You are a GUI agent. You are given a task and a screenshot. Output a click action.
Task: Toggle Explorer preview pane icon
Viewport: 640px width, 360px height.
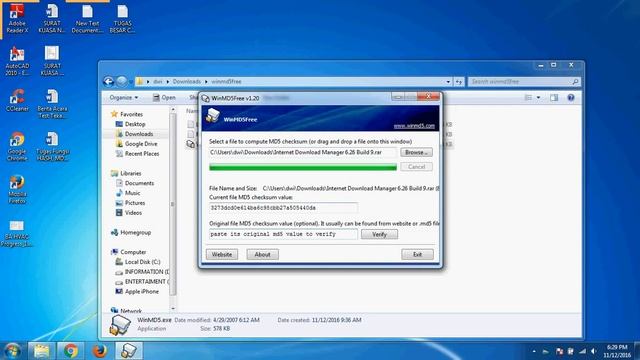[554, 98]
